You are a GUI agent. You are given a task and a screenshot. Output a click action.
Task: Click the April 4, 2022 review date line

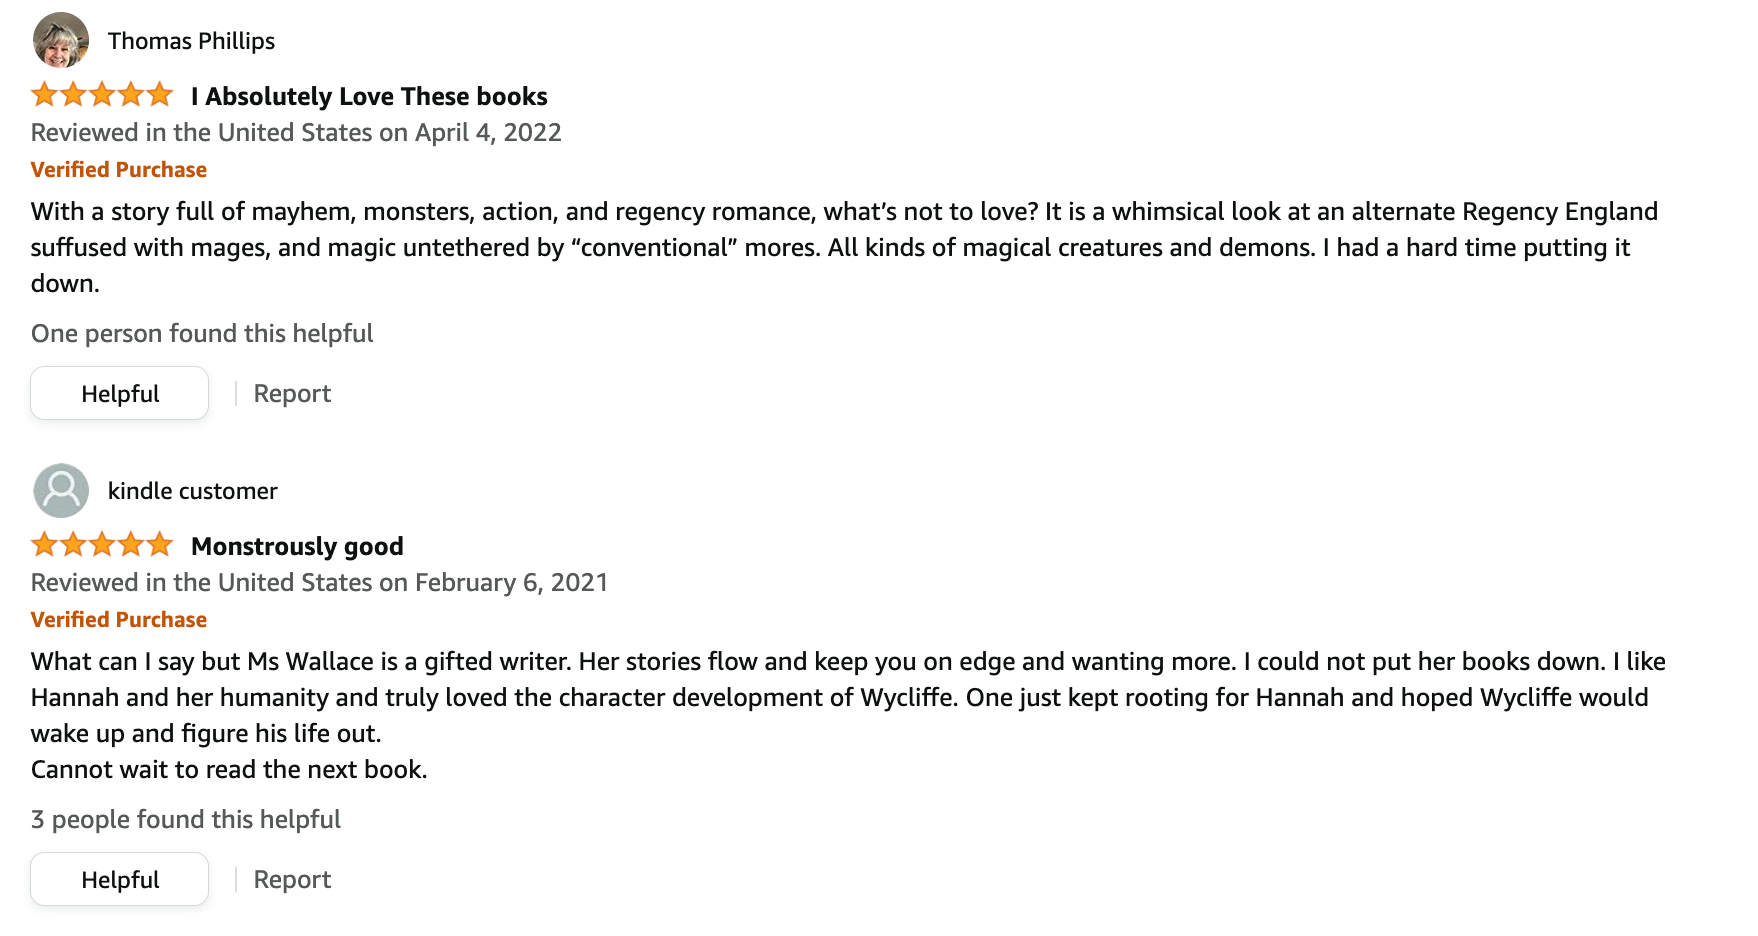coord(296,133)
